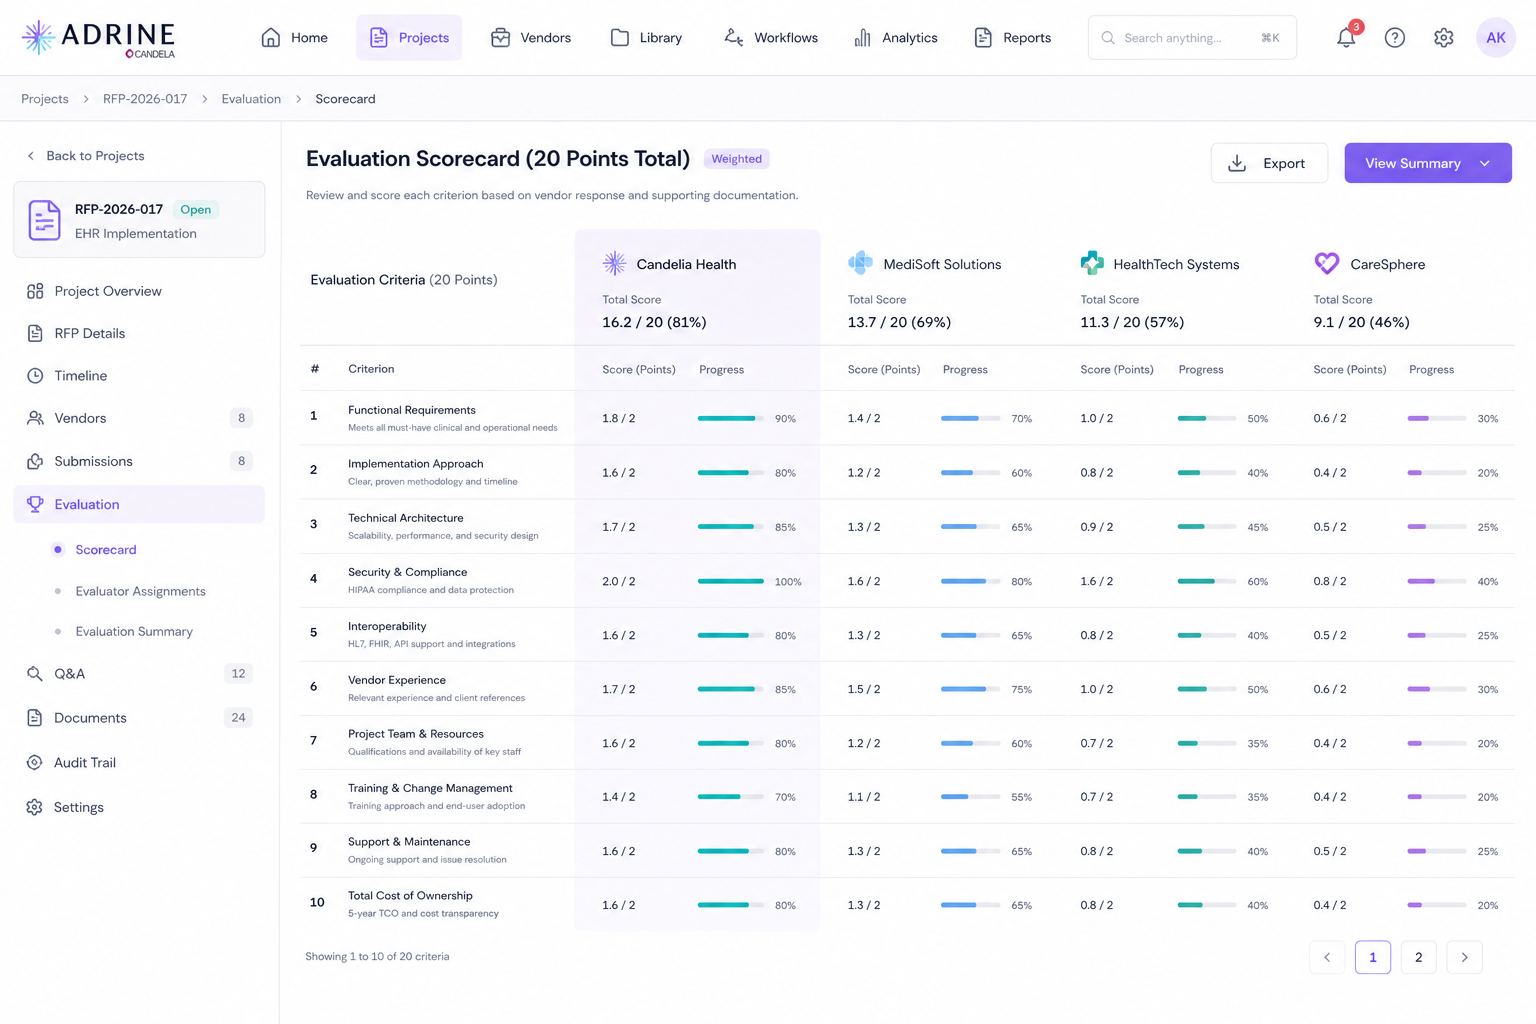Click the Documents file icon in sidebar
1536x1024 pixels.
[x=35, y=718]
